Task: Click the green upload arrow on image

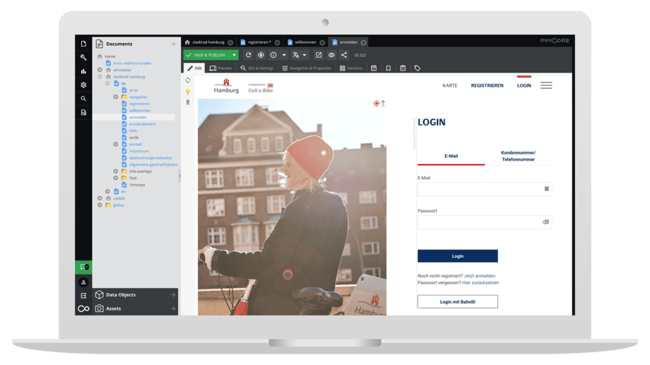Action: [383, 103]
